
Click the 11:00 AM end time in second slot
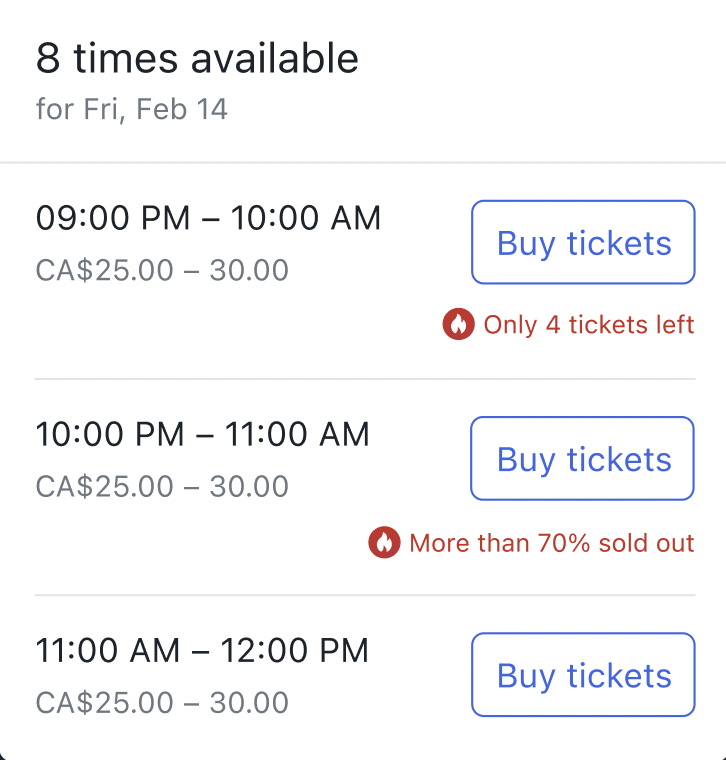[x=297, y=433]
